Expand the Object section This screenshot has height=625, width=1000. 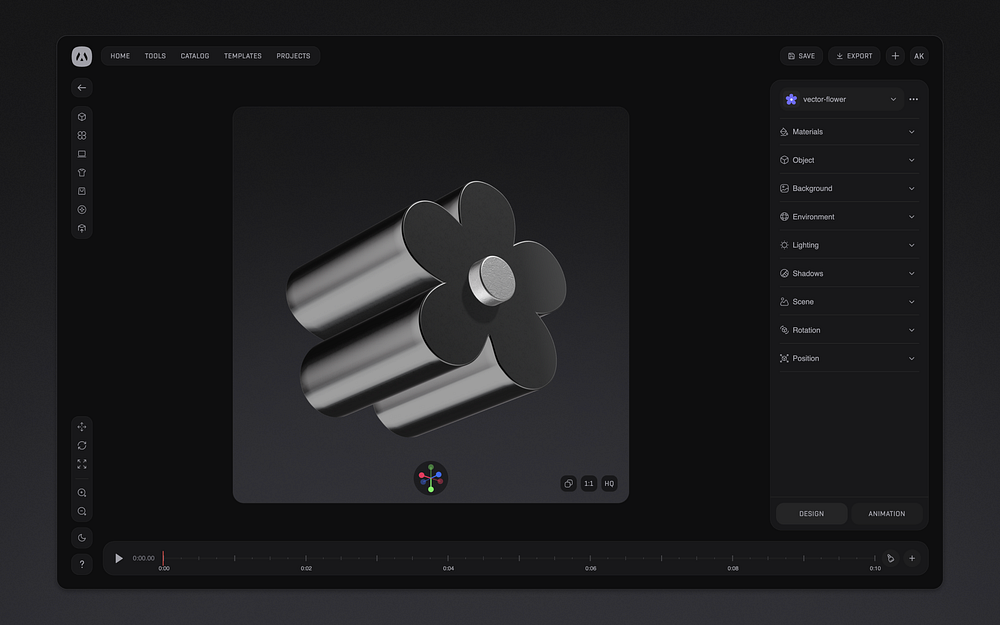click(x=849, y=160)
